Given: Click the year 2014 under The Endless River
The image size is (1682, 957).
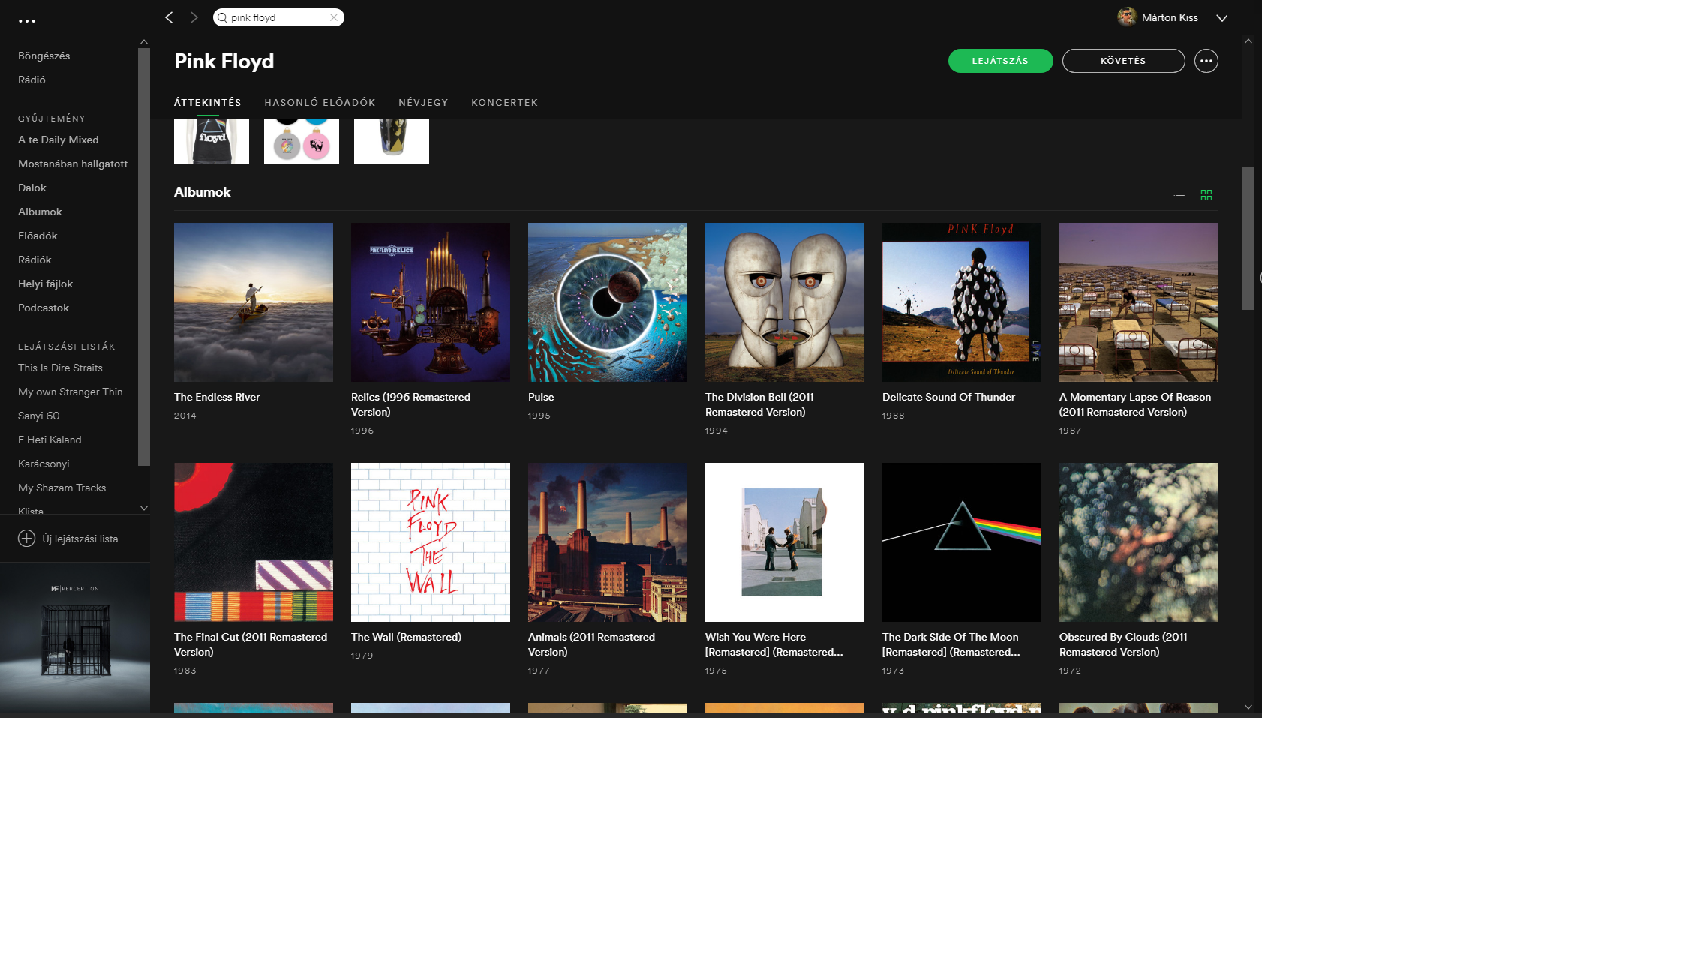Looking at the screenshot, I should pyautogui.click(x=185, y=416).
